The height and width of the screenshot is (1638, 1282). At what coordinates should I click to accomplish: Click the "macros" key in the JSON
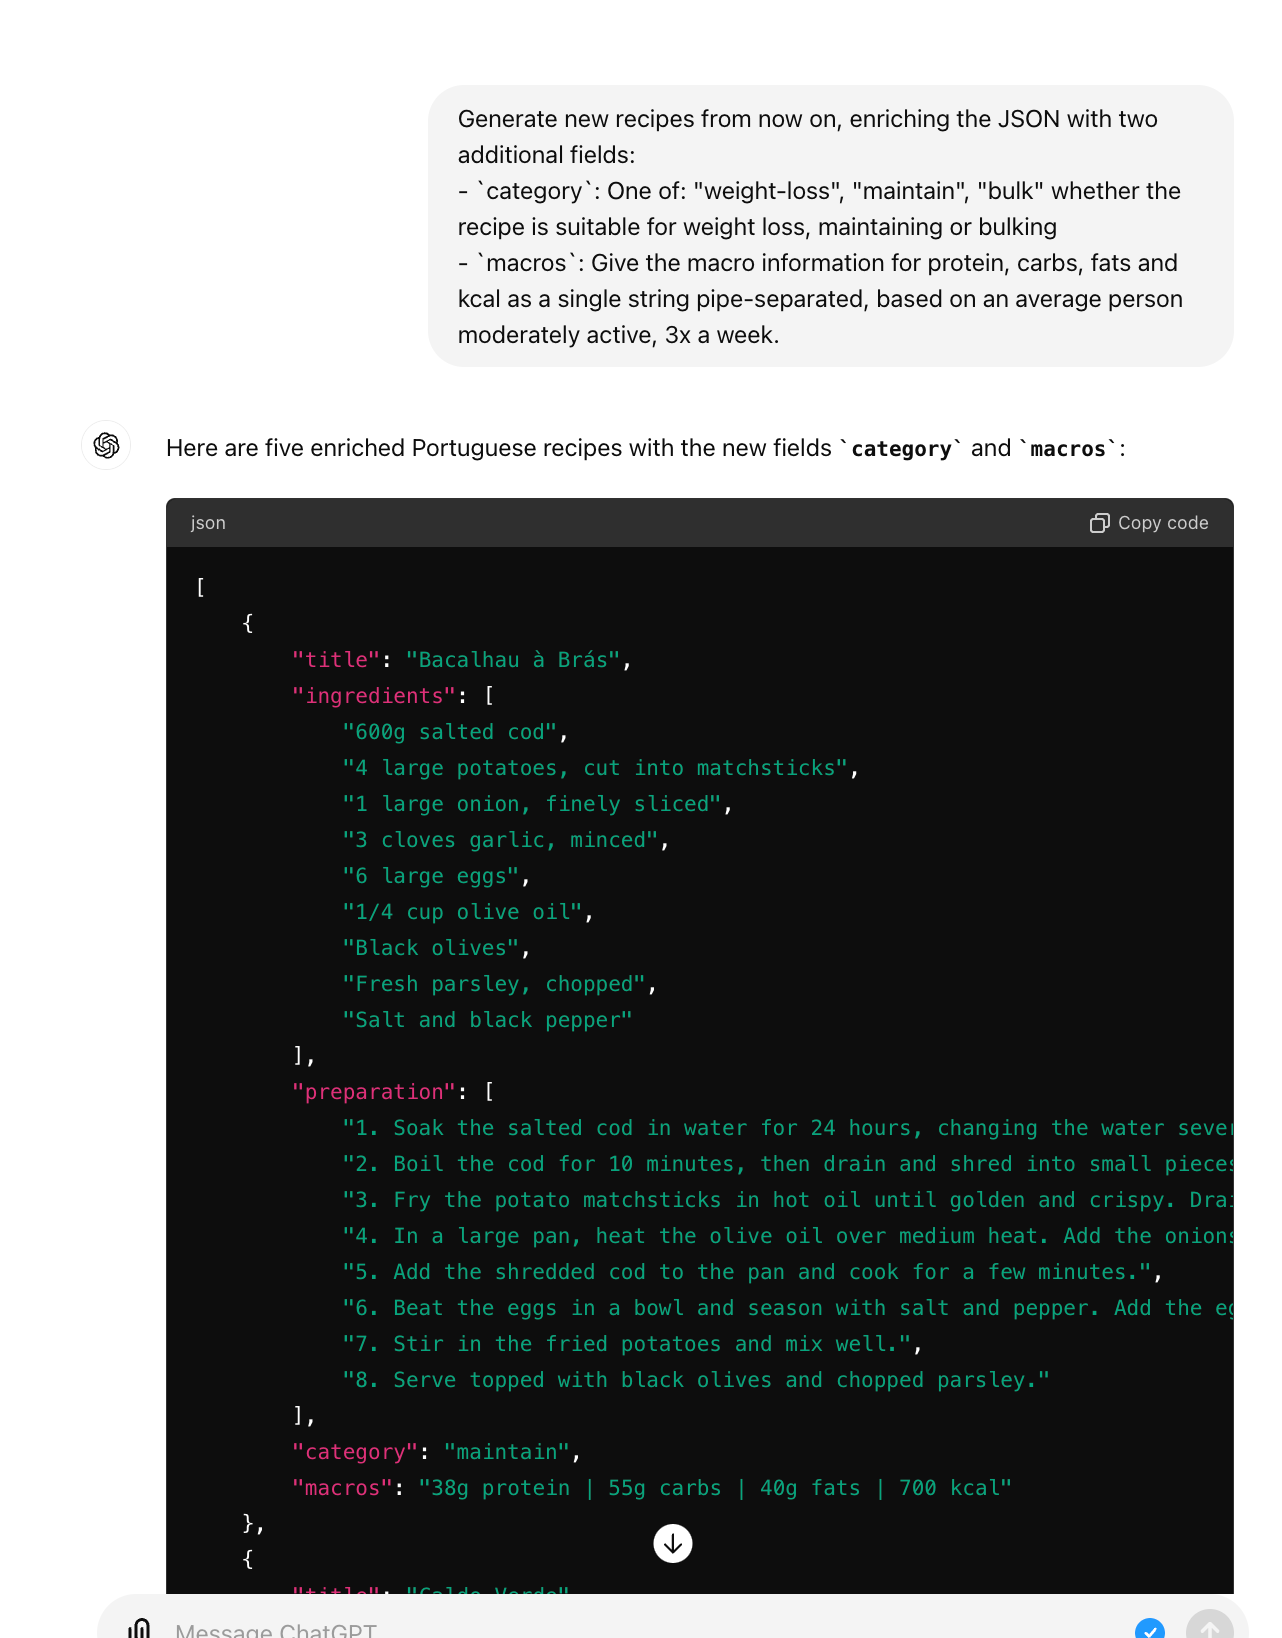(x=342, y=1488)
